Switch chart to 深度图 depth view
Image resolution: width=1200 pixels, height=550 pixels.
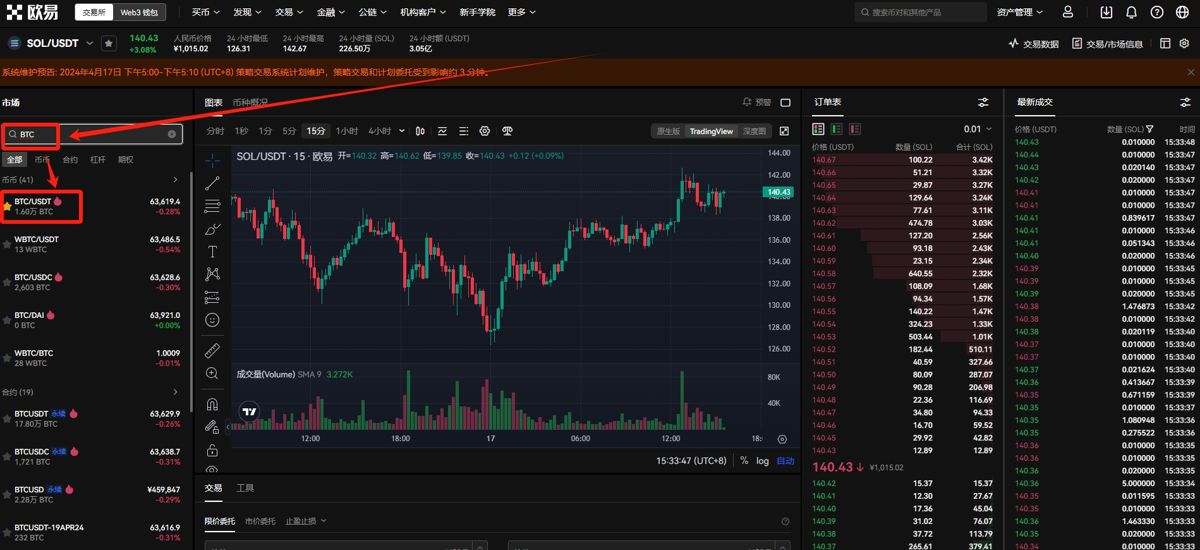(x=755, y=131)
